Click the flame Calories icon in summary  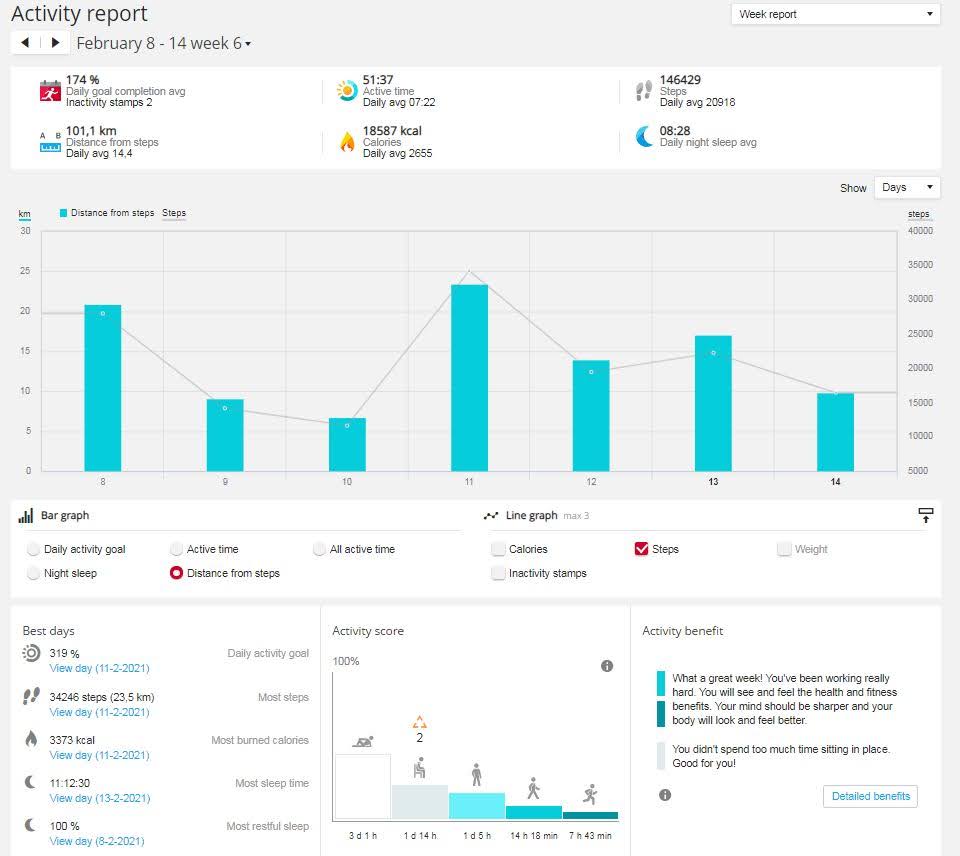click(x=347, y=141)
